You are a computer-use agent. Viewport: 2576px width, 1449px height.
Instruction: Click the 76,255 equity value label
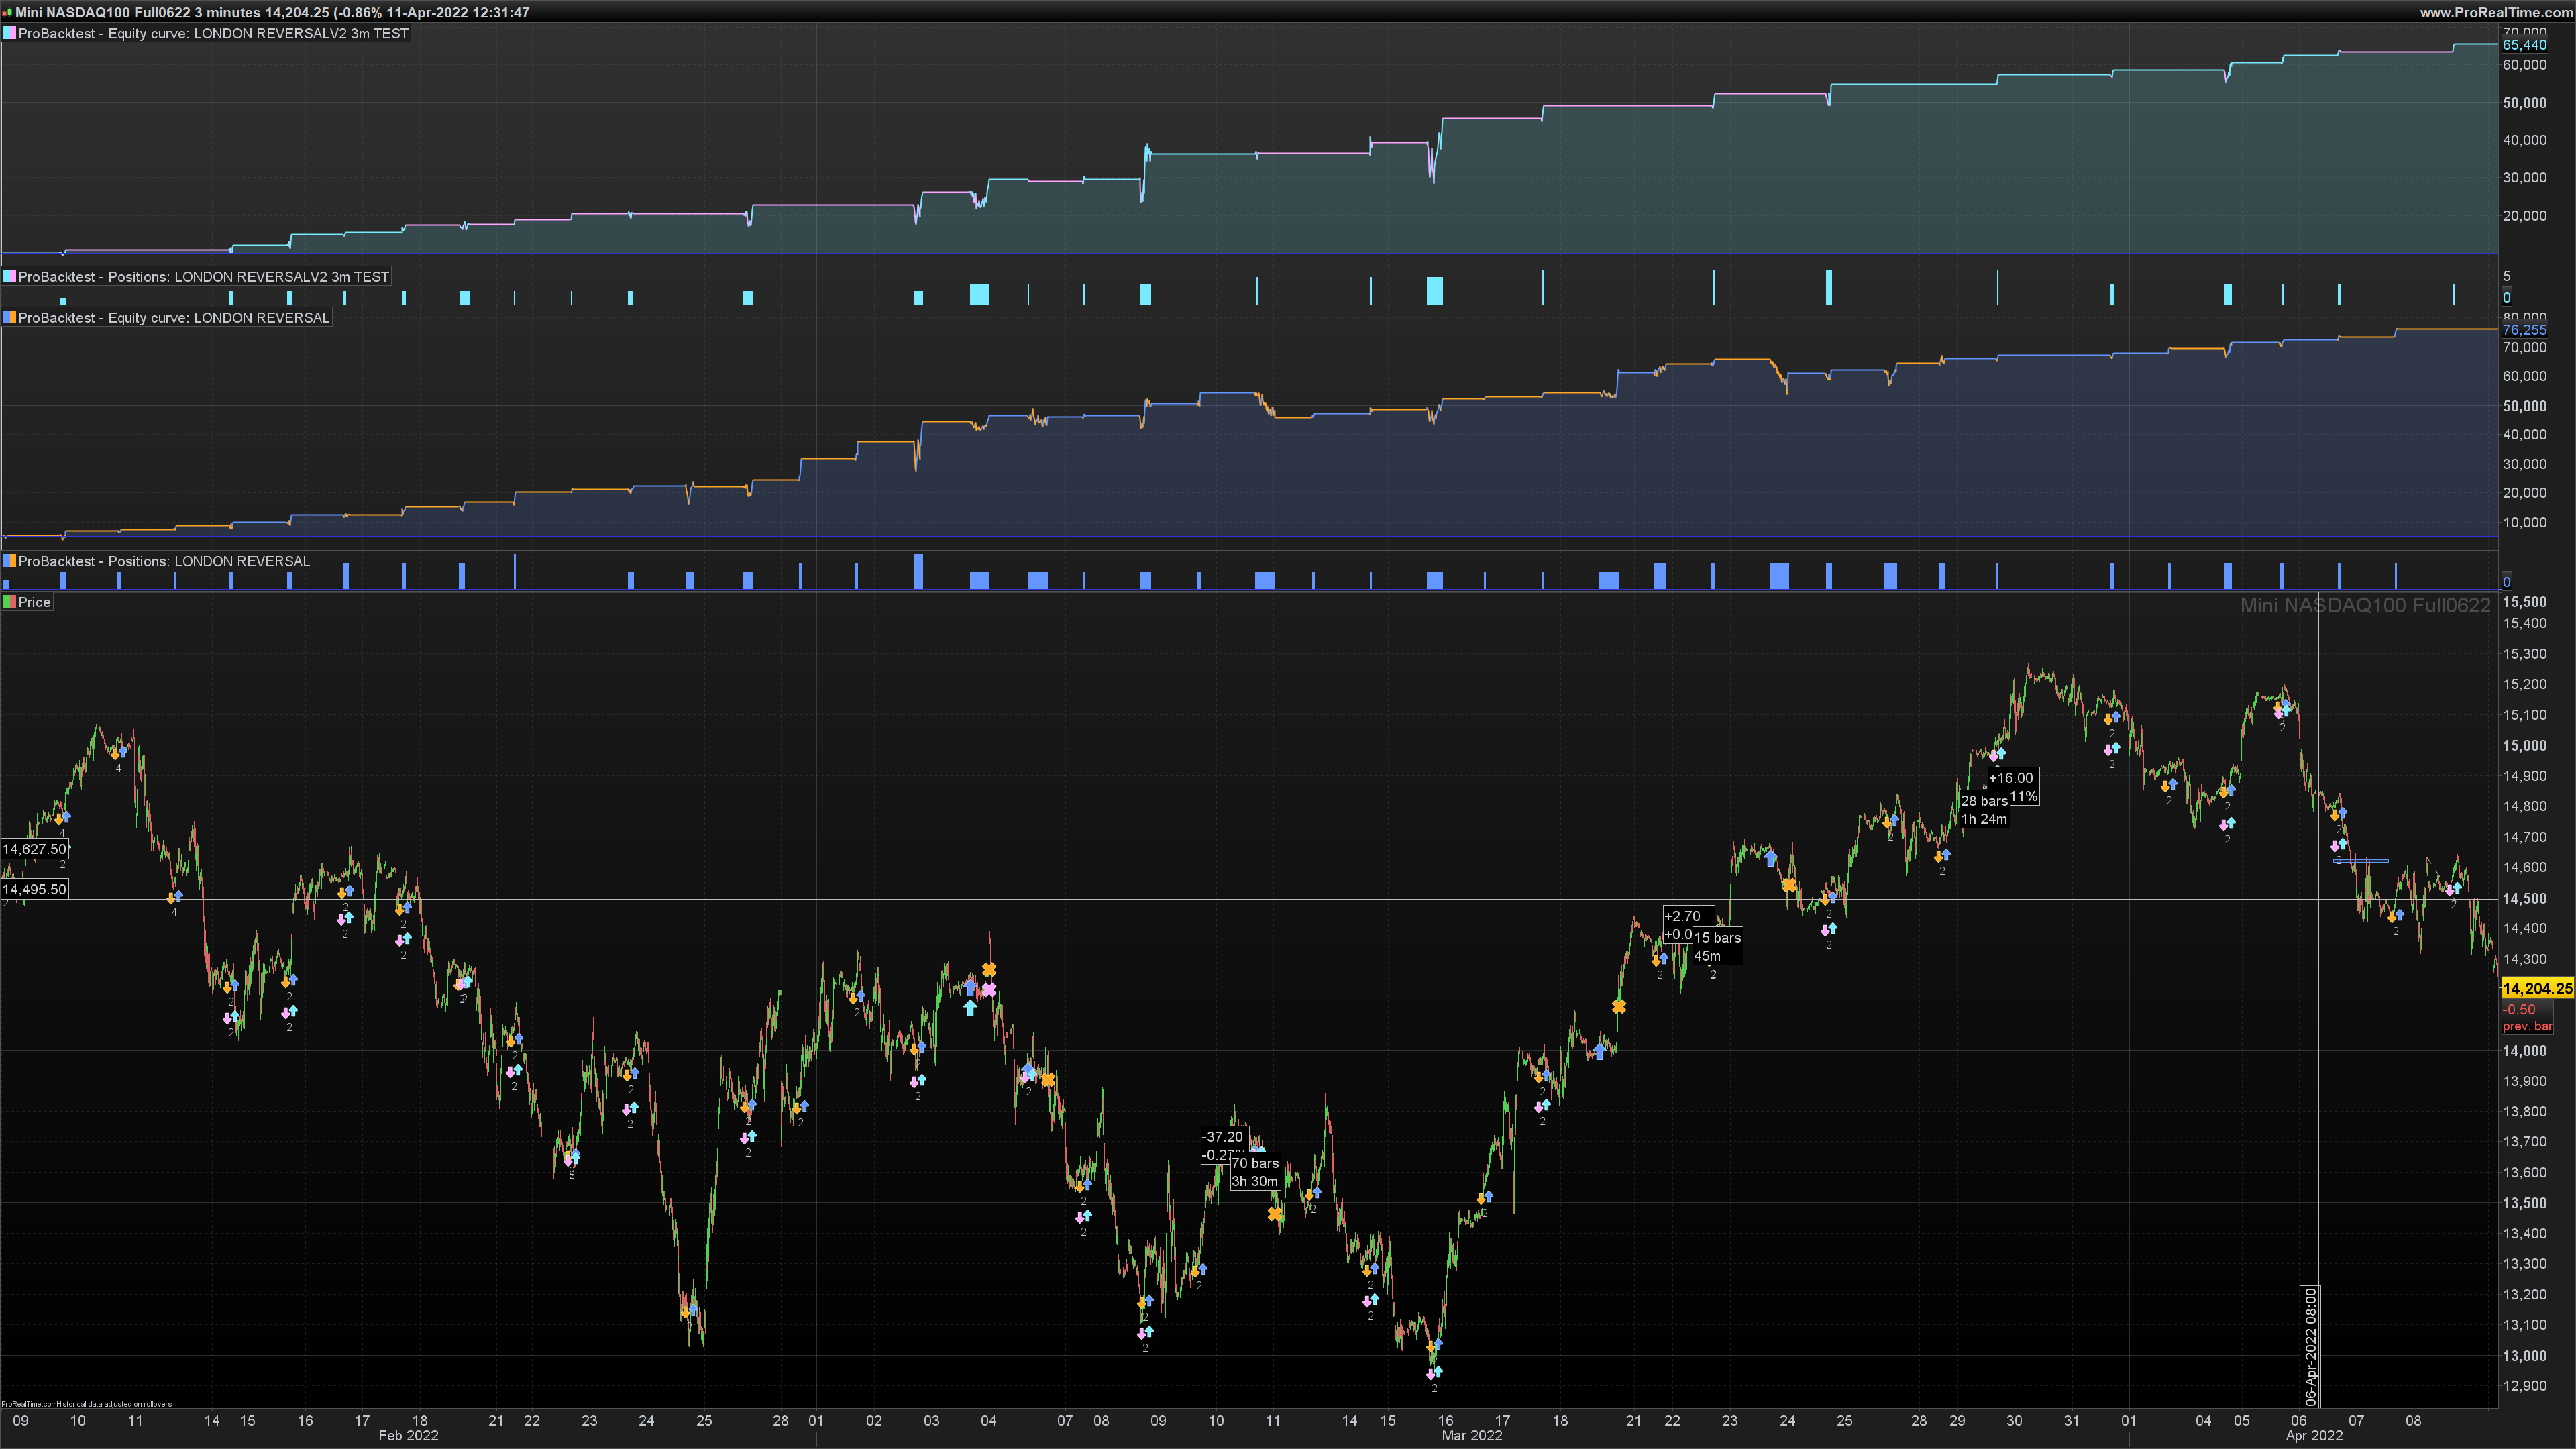coord(2524,330)
